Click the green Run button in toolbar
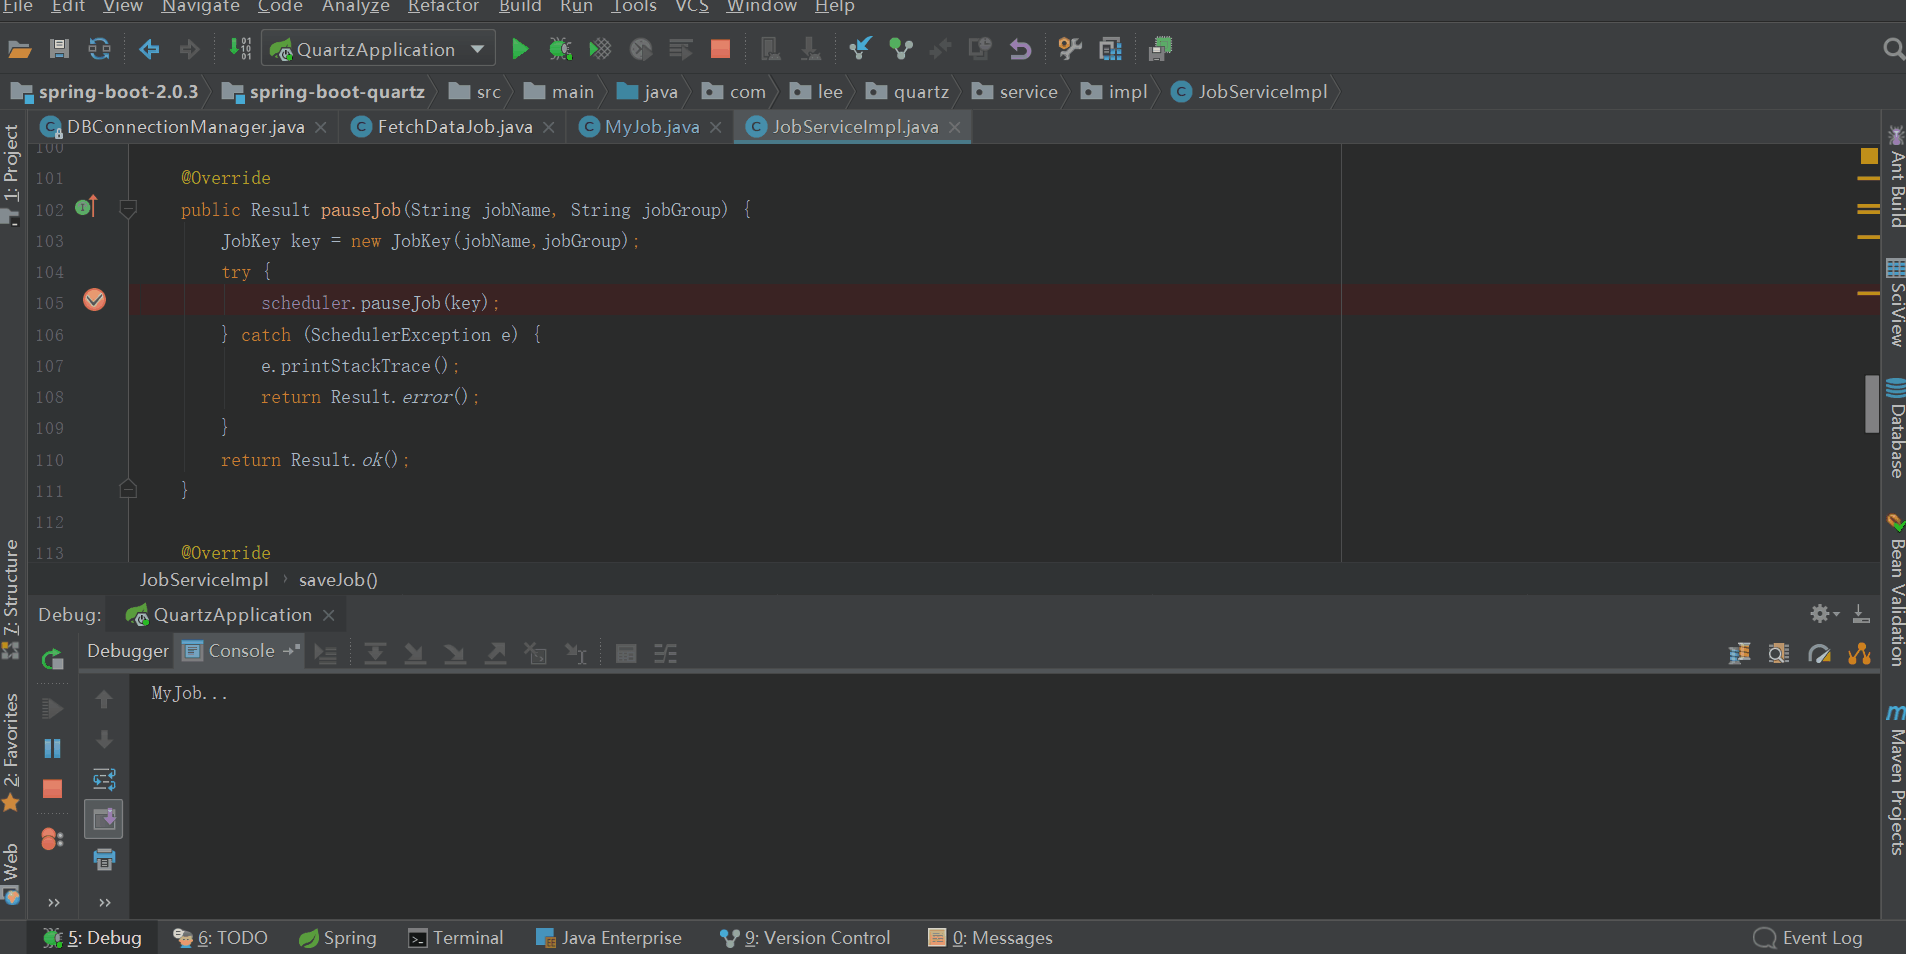 click(x=519, y=49)
